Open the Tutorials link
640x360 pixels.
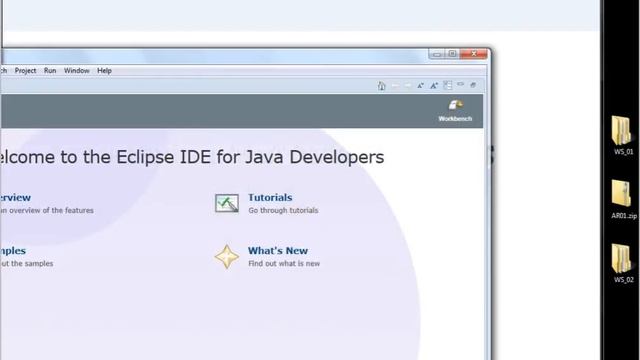pos(270,198)
